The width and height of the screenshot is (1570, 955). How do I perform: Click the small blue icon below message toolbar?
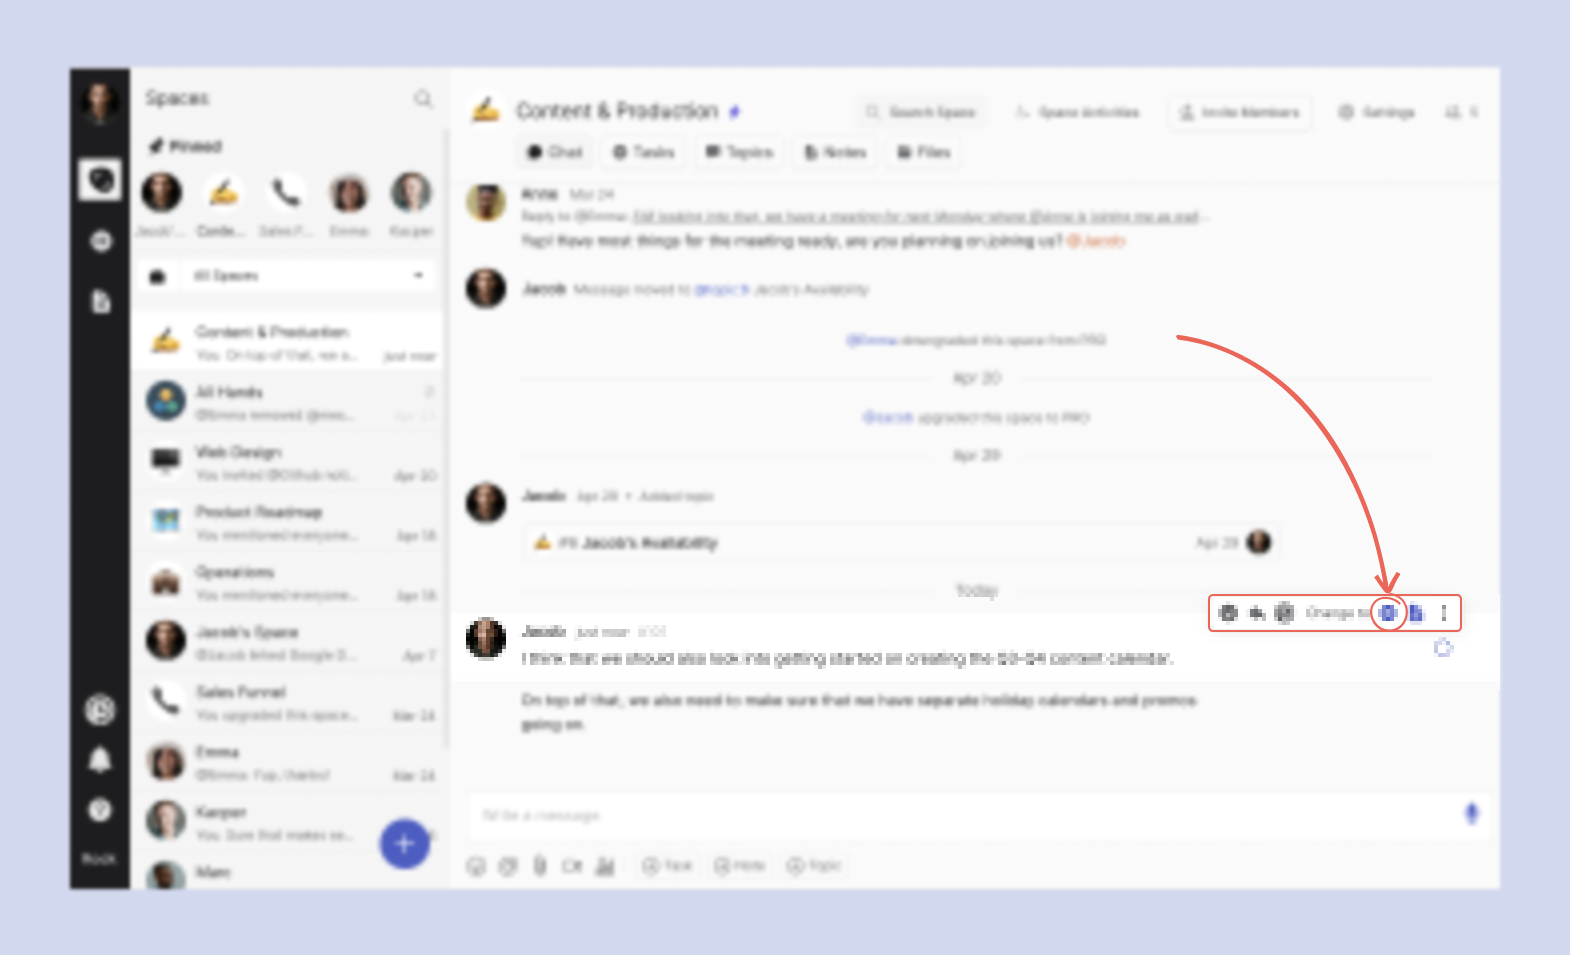coord(1443,648)
